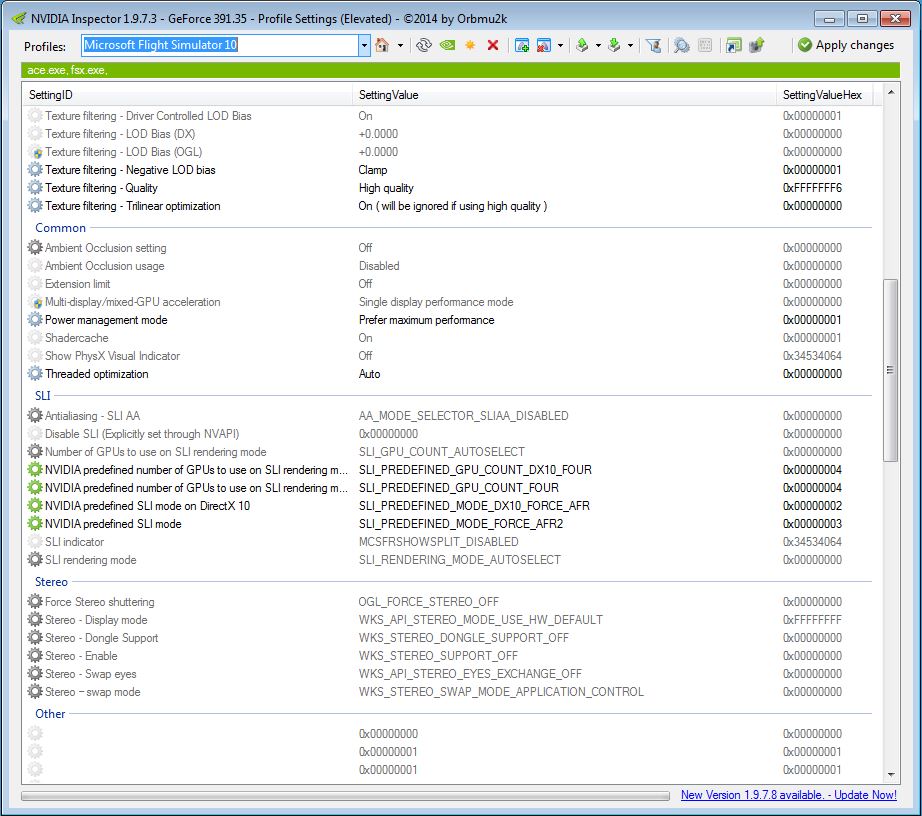Click the gear icon beside Power management mode
Viewport: 922px width, 816px height.
tap(35, 319)
